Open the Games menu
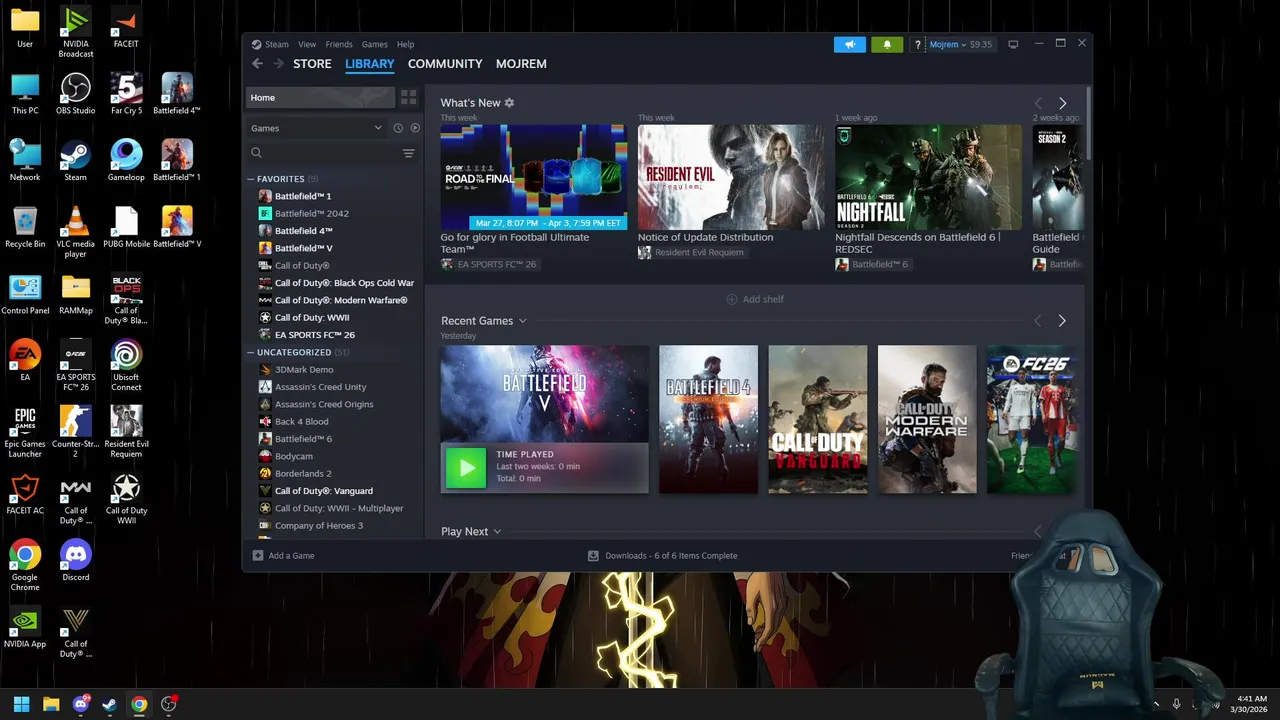 375,44
